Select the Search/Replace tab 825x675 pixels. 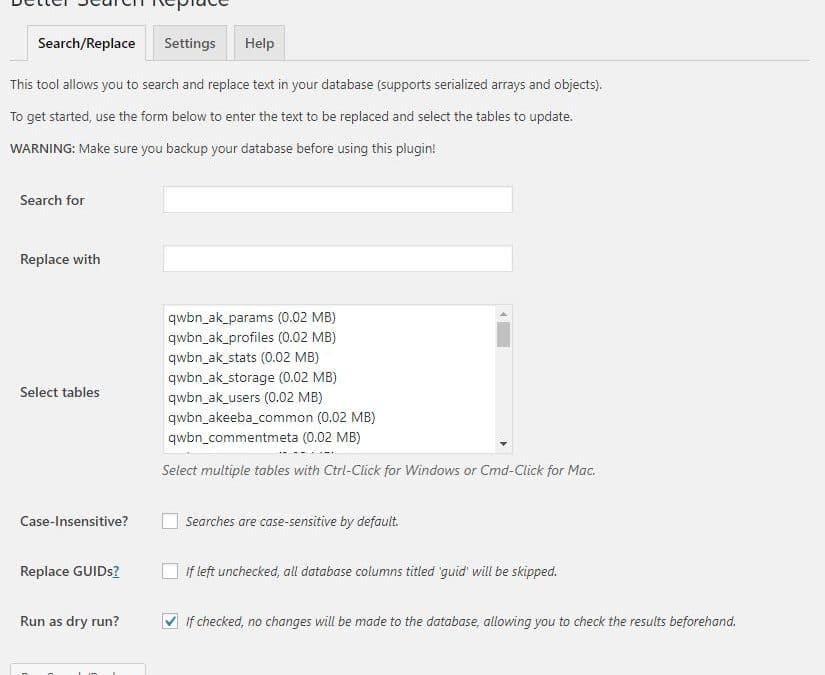(x=87, y=43)
